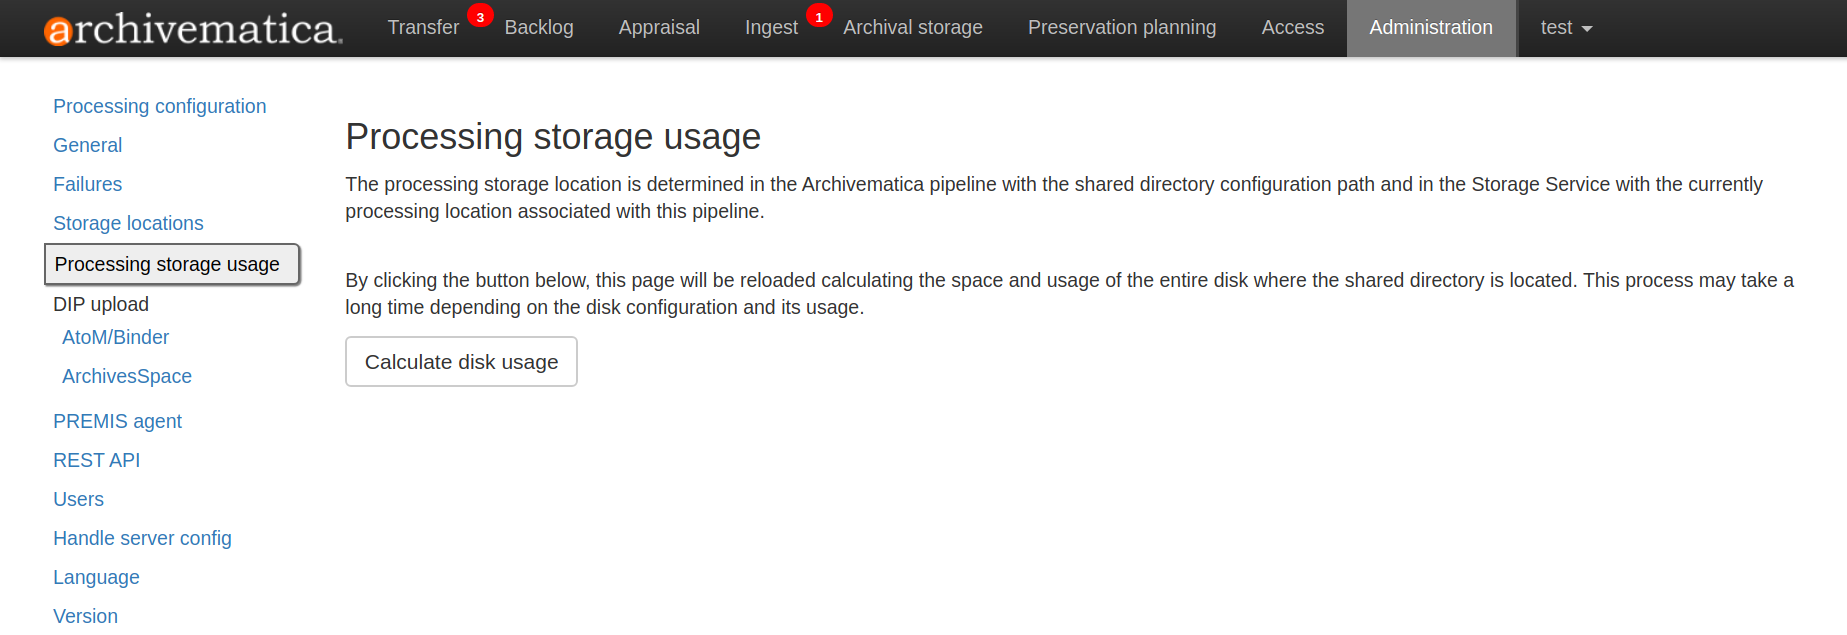Go to Storage locations in sidebar
1847x635 pixels.
coord(128,223)
